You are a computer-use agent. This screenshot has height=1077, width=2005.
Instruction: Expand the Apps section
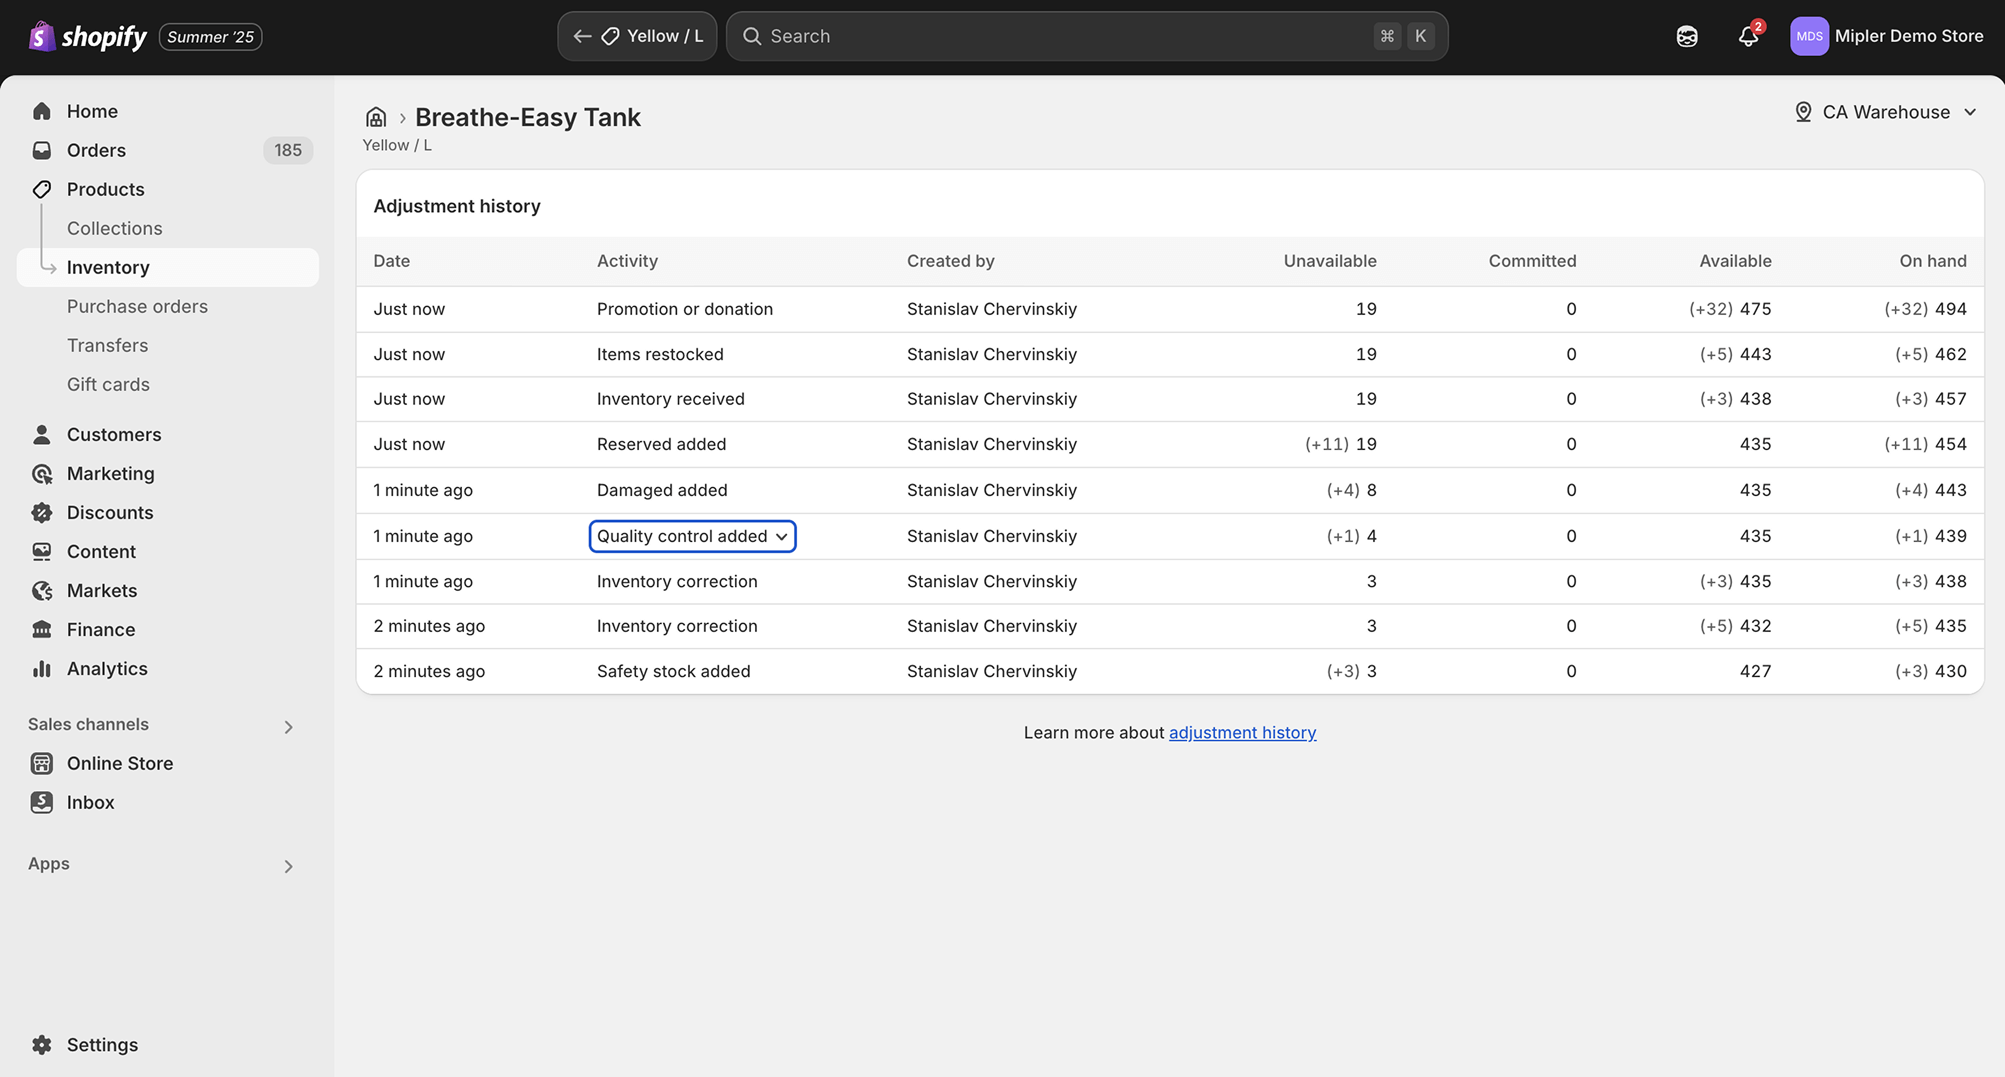point(288,866)
